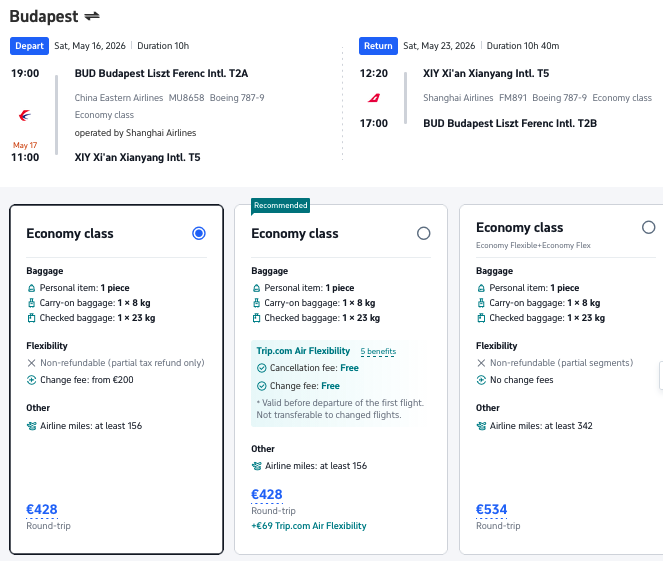The image size is (663, 561).
Task: Select the Economy Flexible fare radio button
Action: 648,227
